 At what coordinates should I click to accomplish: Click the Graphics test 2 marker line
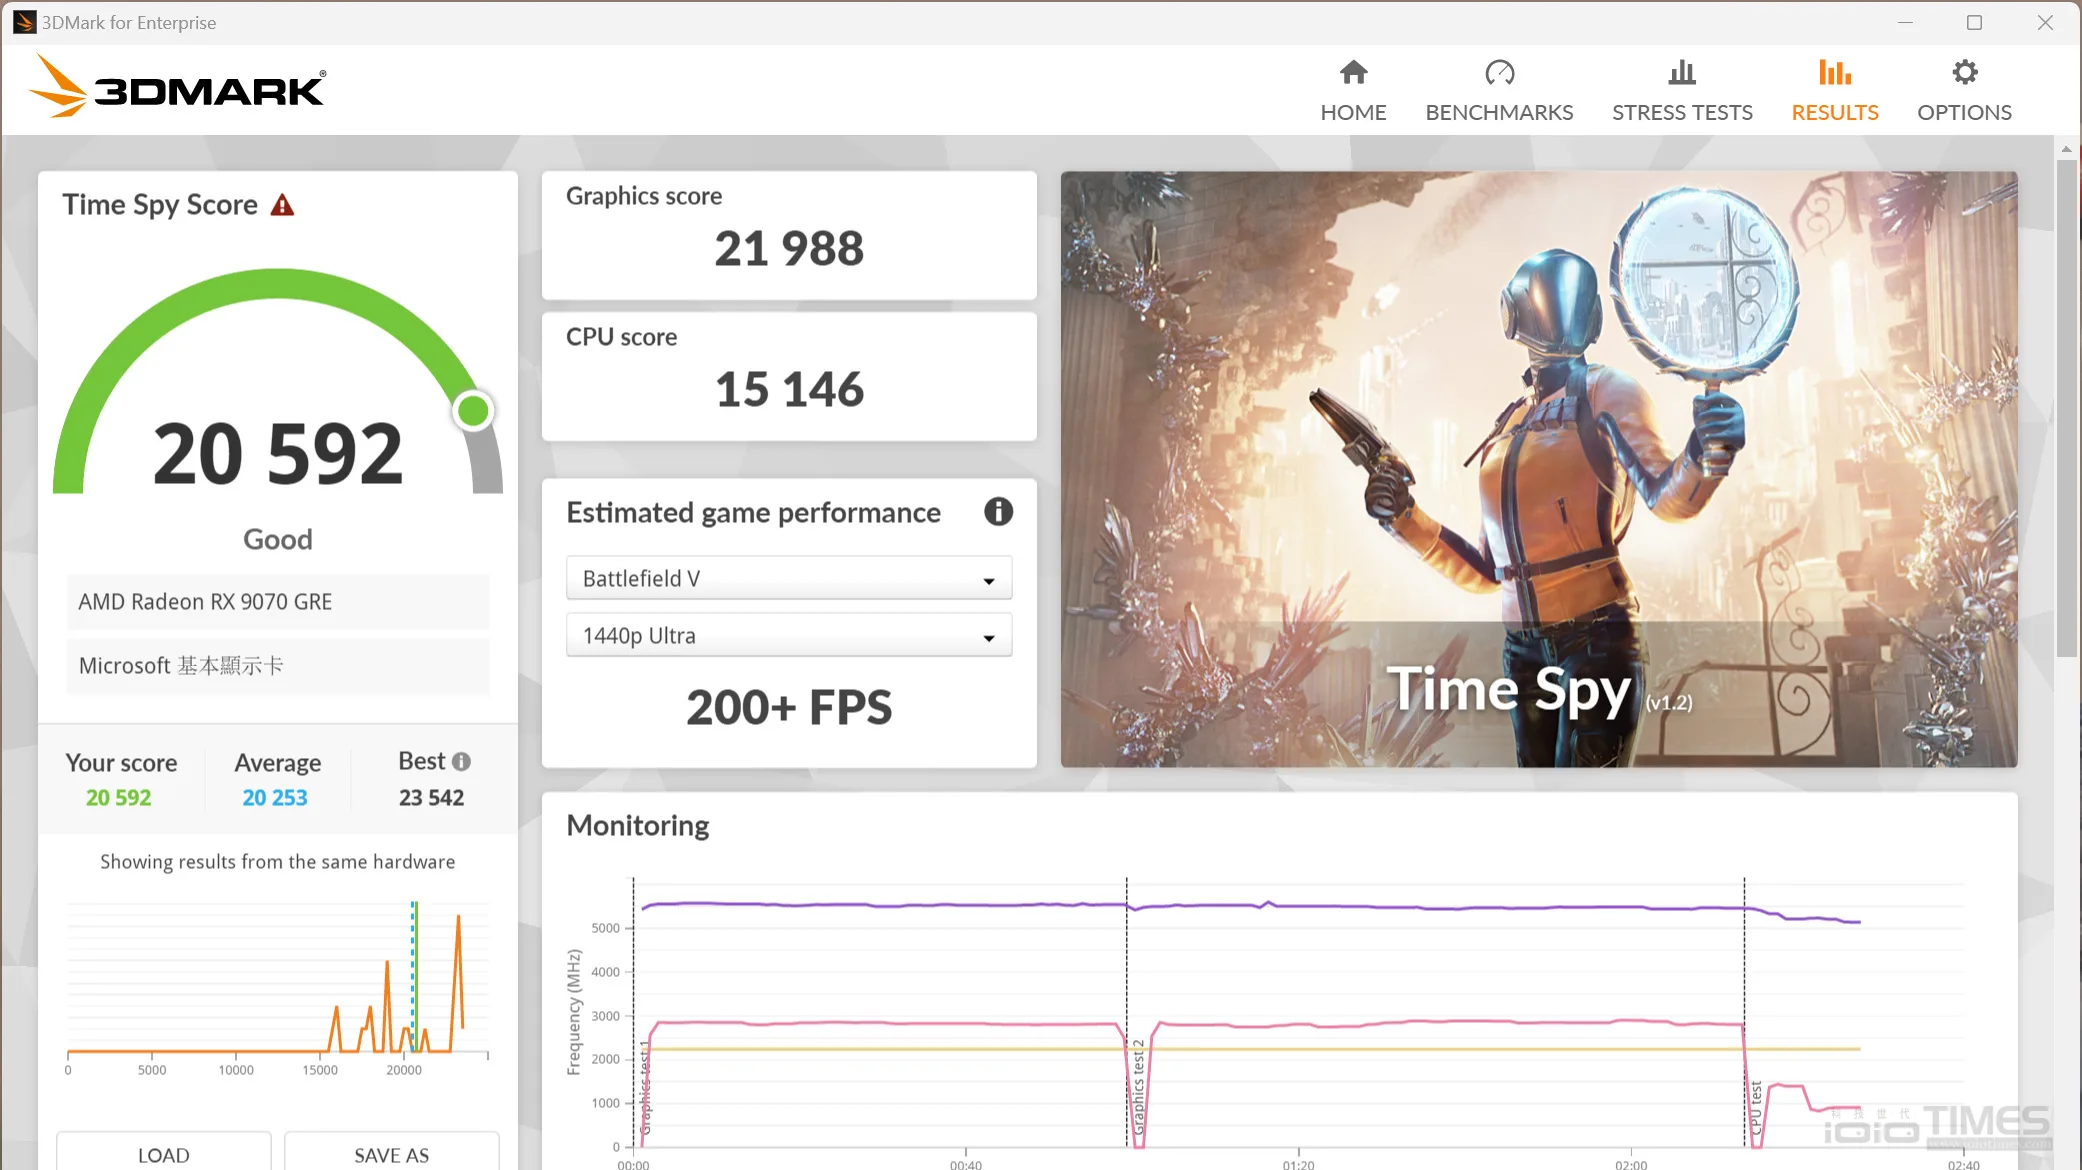pos(1127,1012)
